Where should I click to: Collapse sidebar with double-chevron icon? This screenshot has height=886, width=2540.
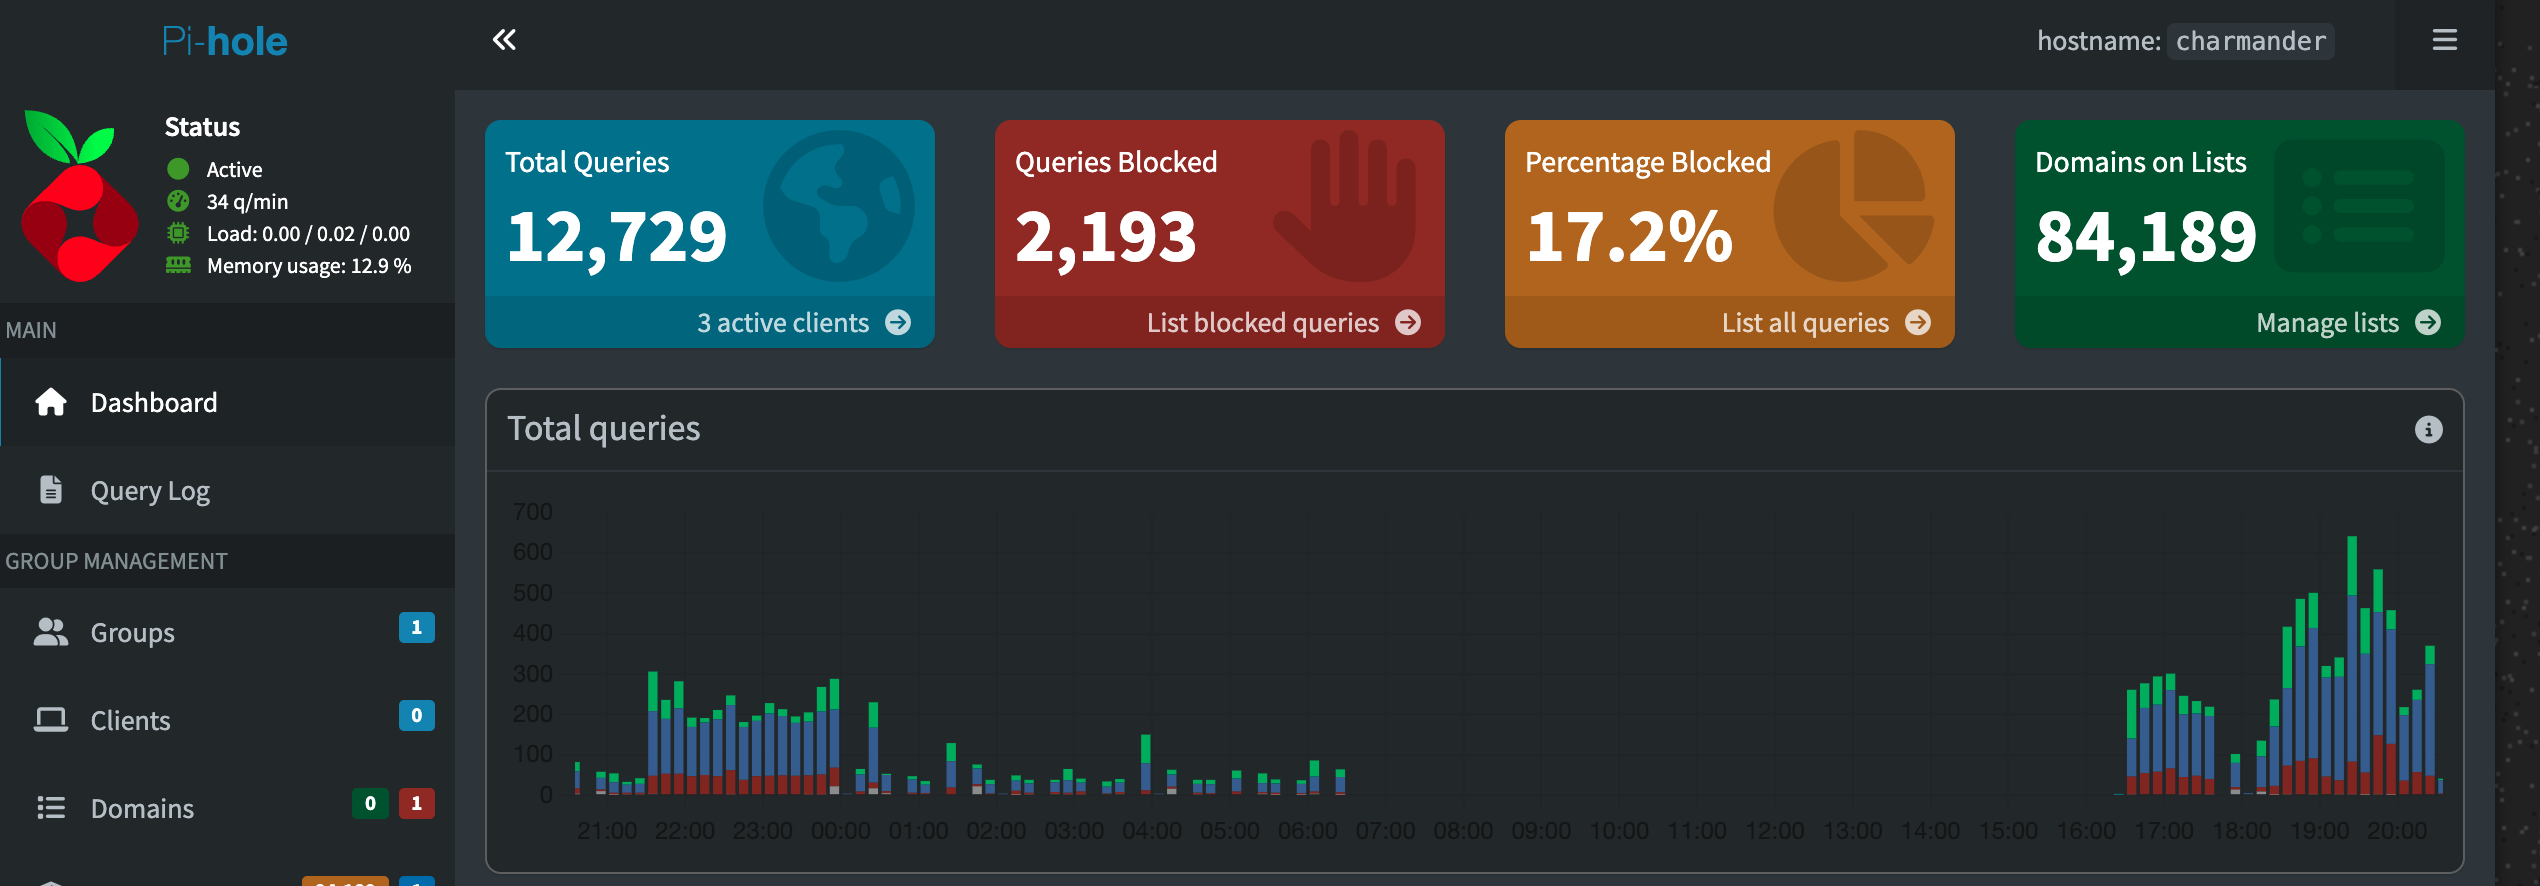click(x=504, y=40)
